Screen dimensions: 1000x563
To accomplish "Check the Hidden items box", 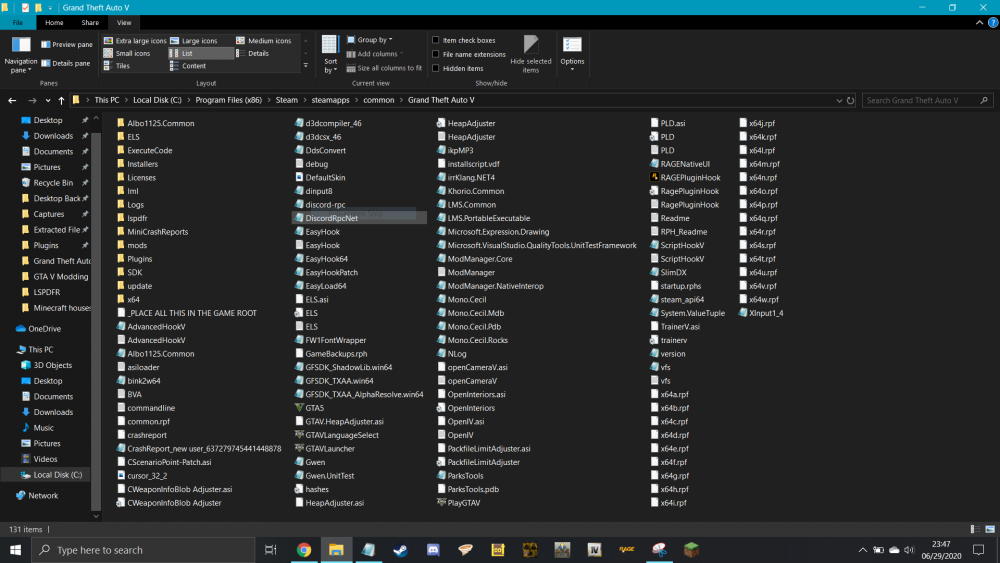I will click(x=436, y=69).
